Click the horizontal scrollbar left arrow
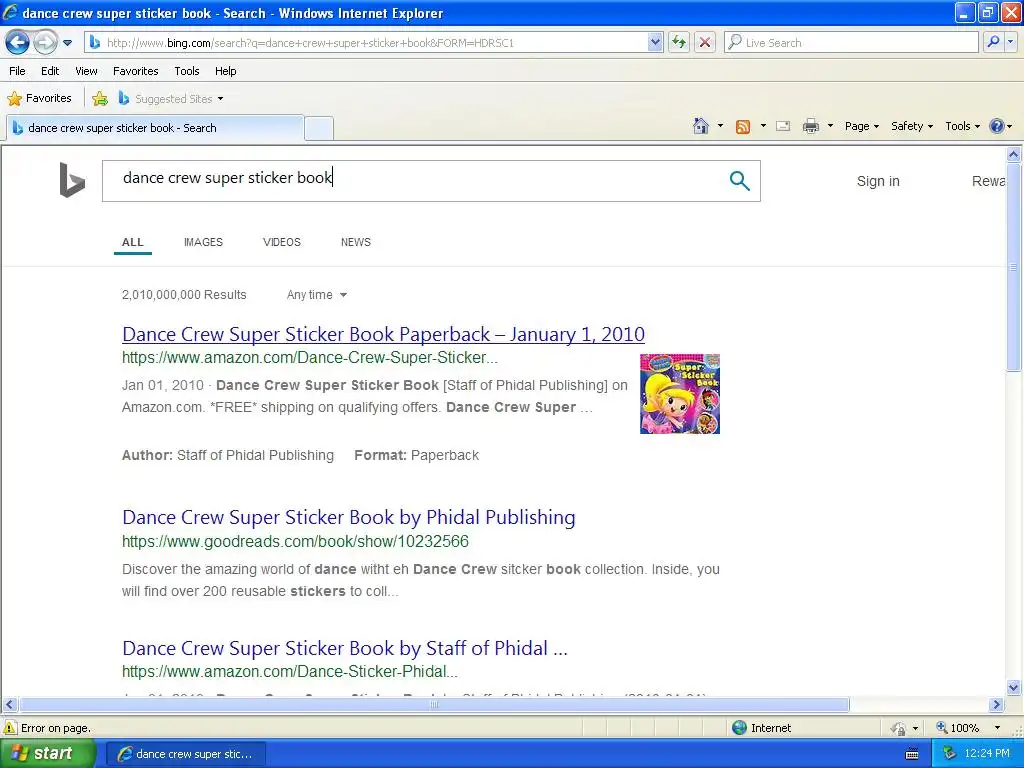The width and height of the screenshot is (1024, 768). coord(9,705)
